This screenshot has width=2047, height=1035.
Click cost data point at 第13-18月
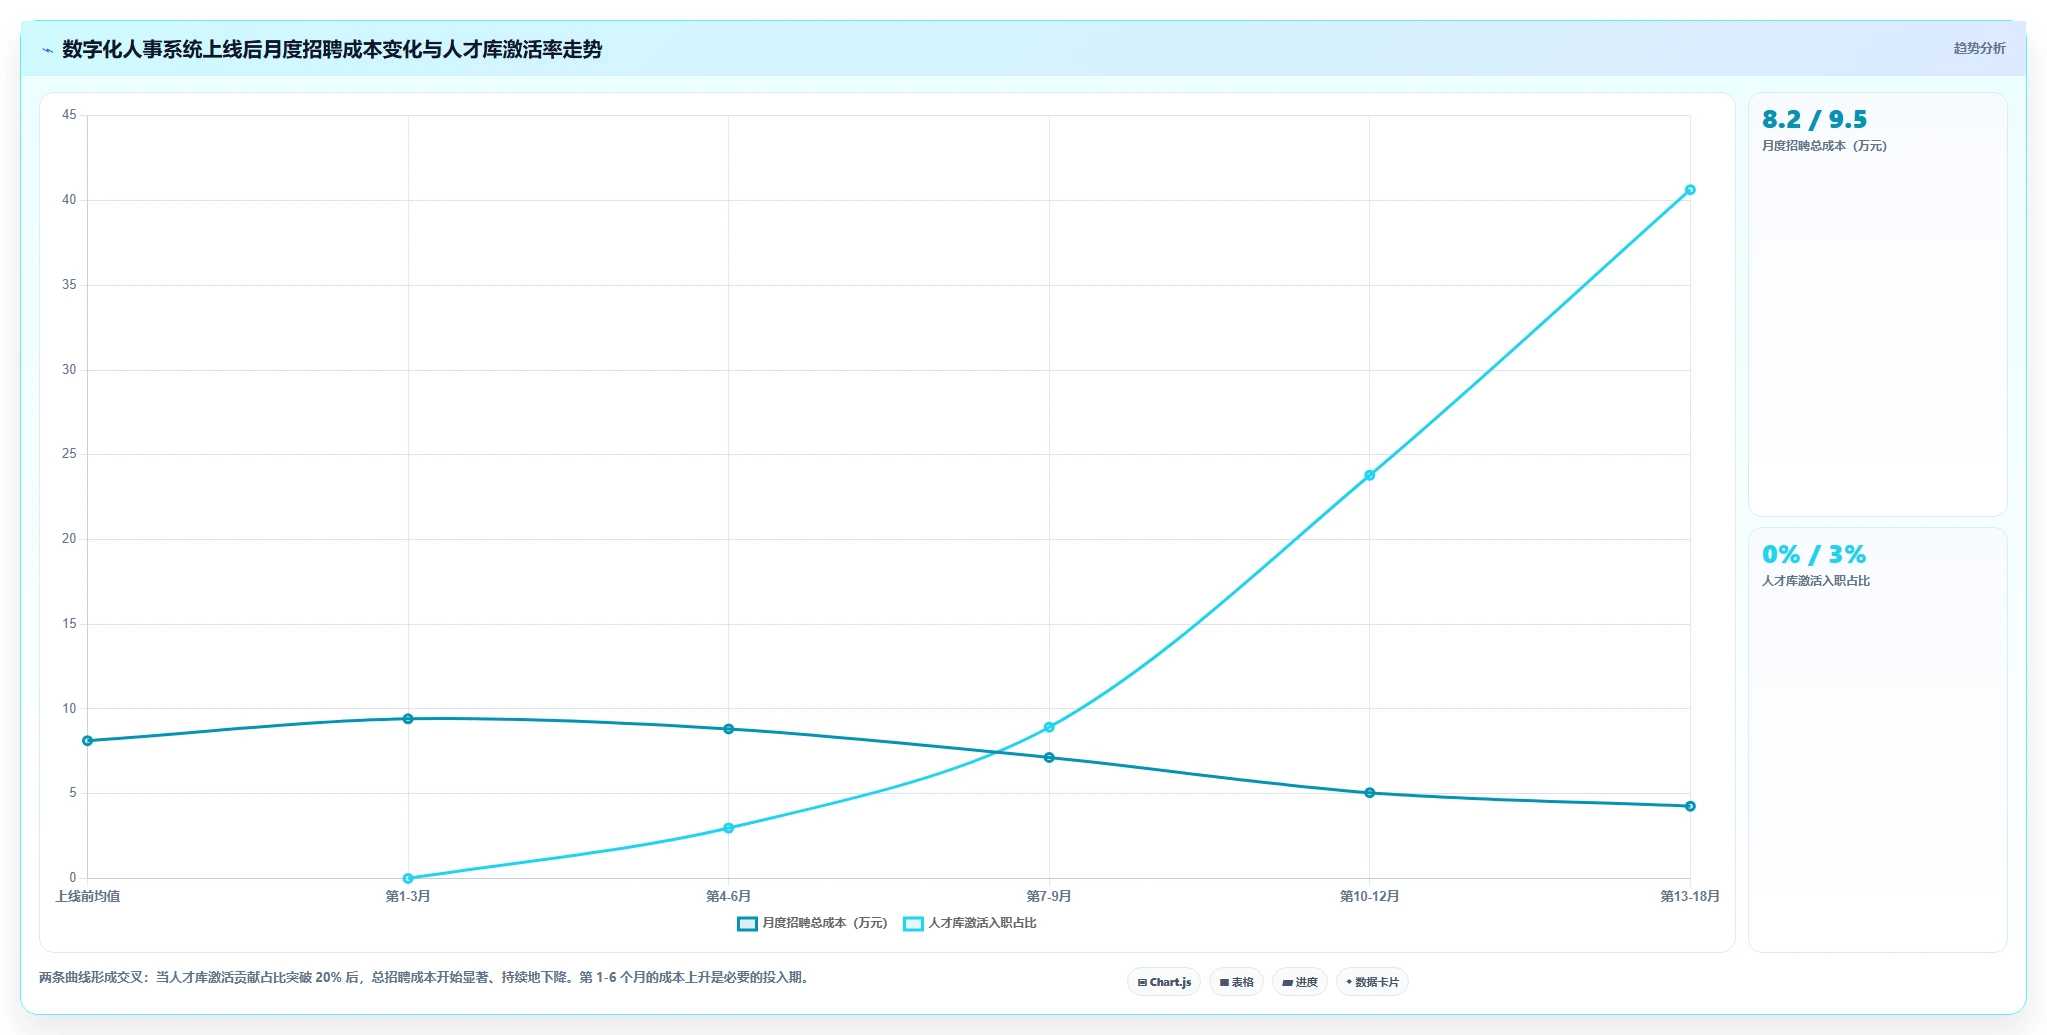click(x=1690, y=806)
